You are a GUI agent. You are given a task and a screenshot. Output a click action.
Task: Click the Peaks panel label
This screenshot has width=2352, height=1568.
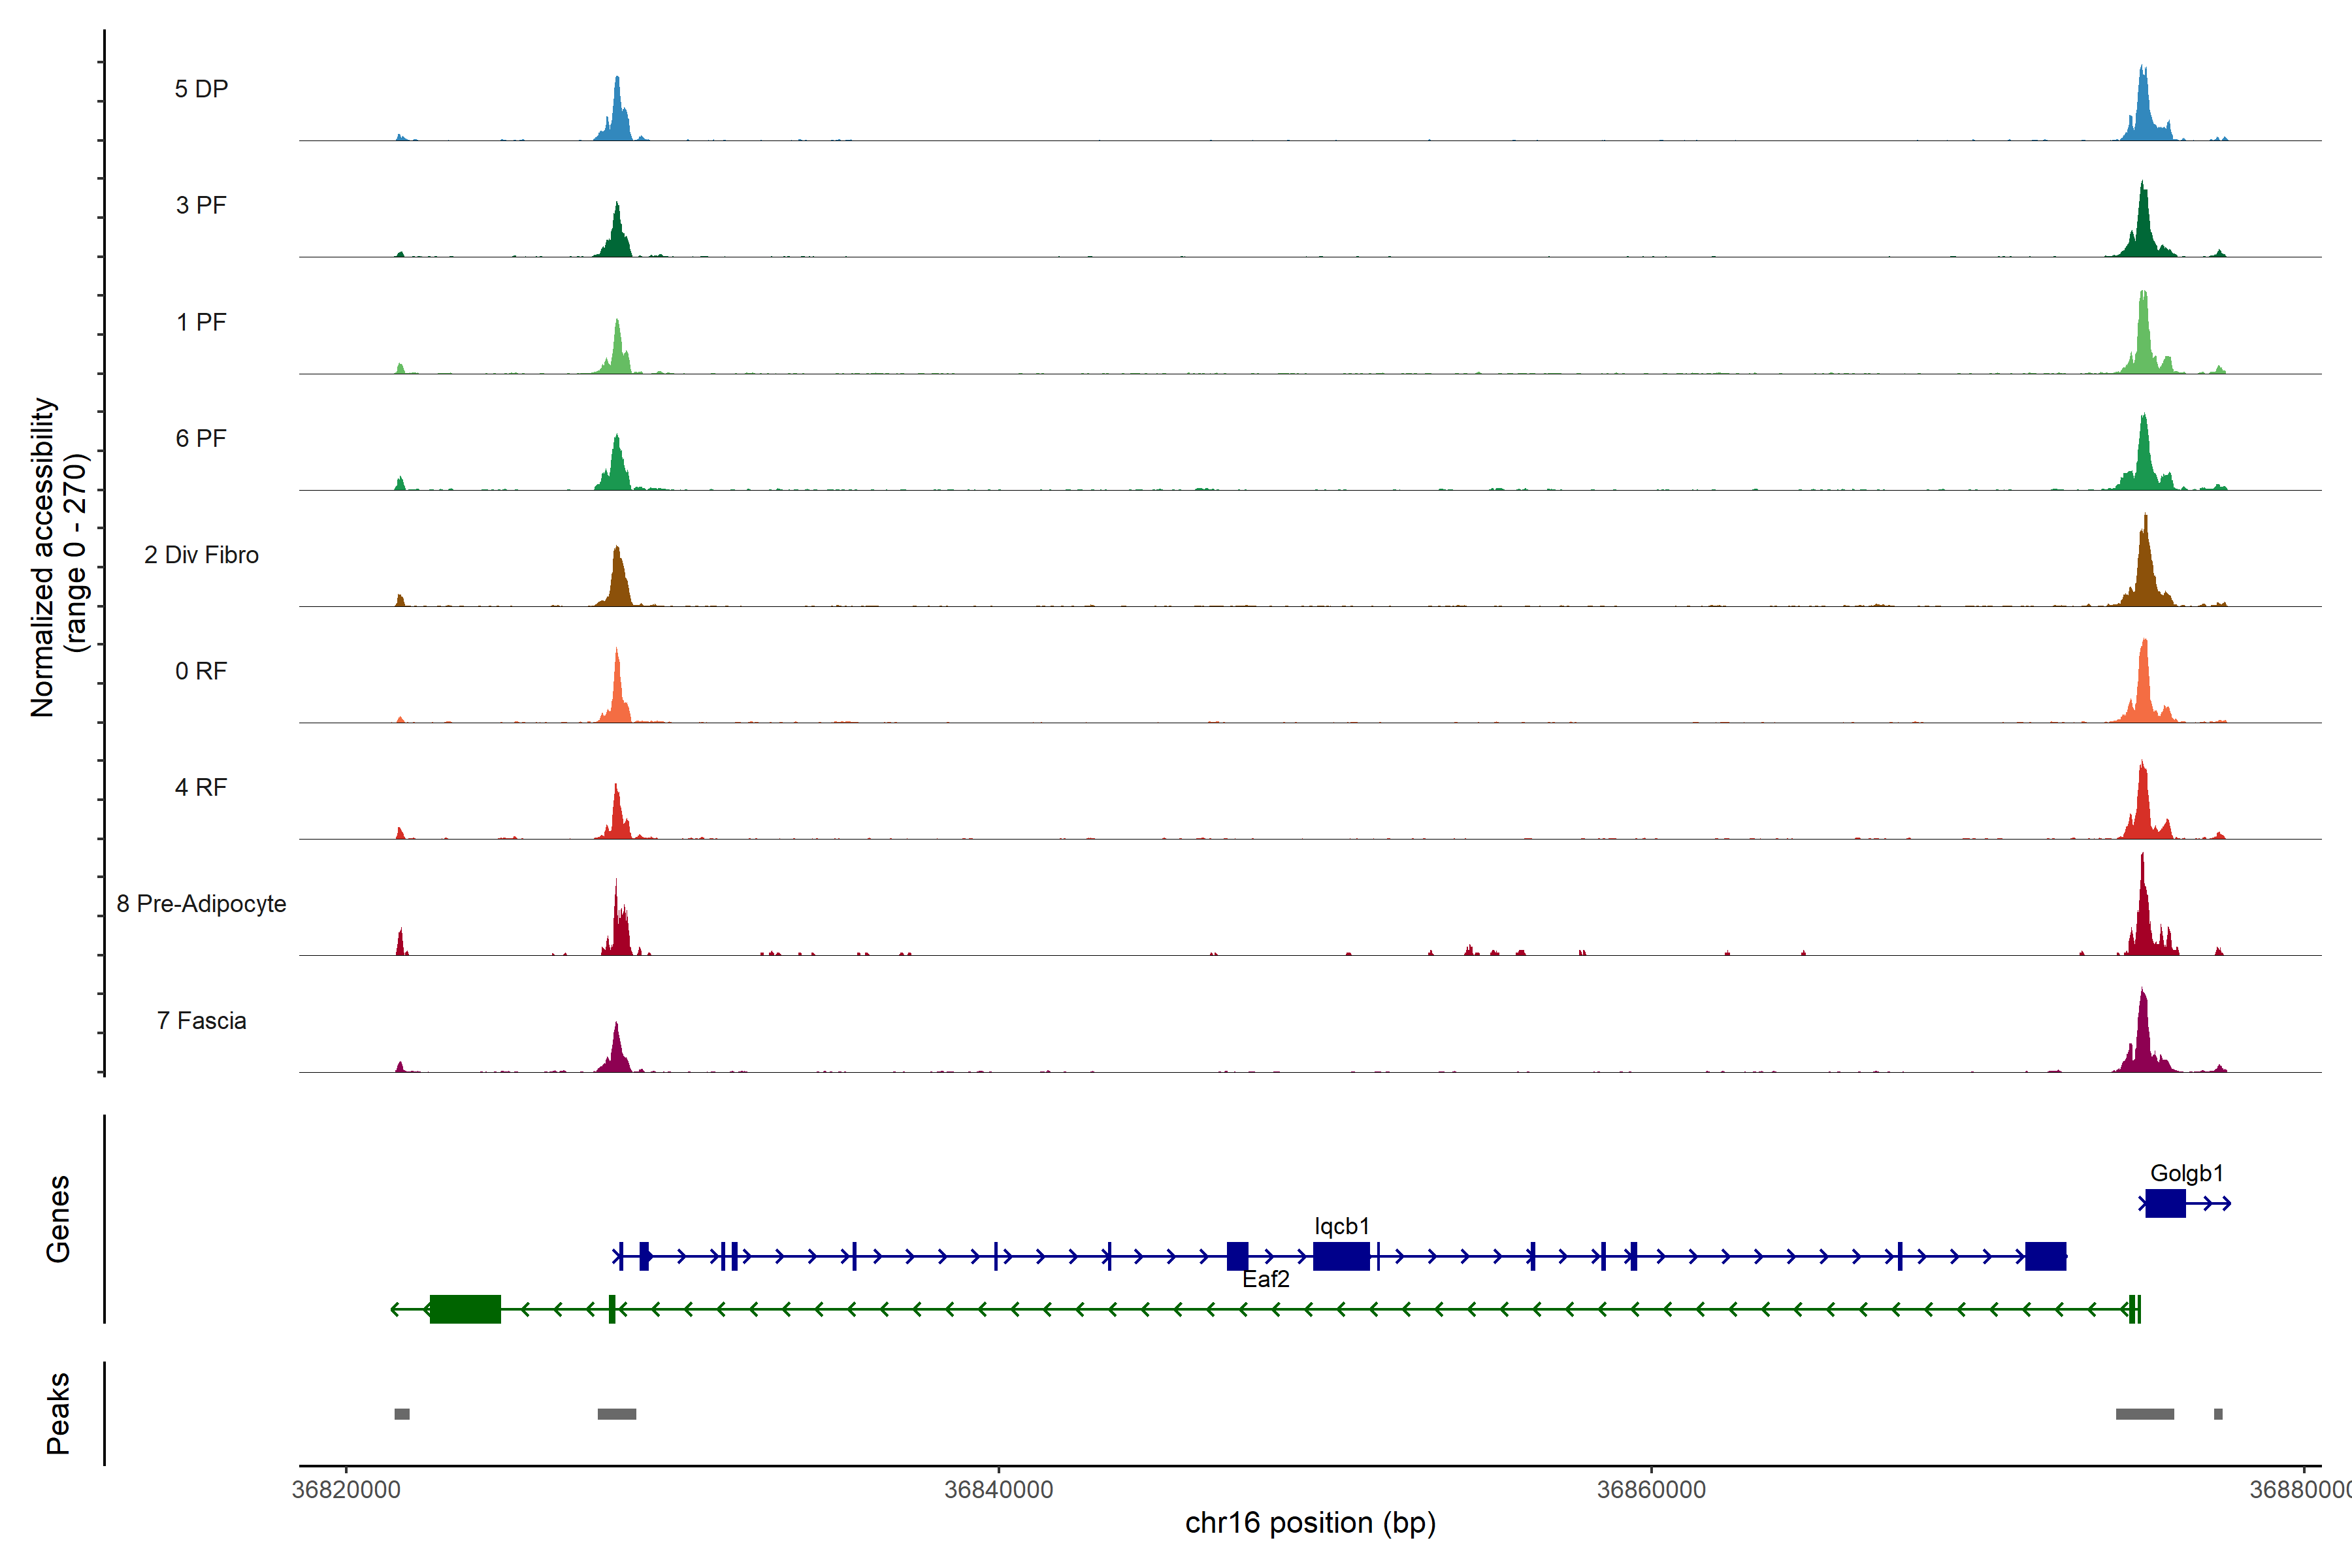pyautogui.click(x=58, y=1413)
